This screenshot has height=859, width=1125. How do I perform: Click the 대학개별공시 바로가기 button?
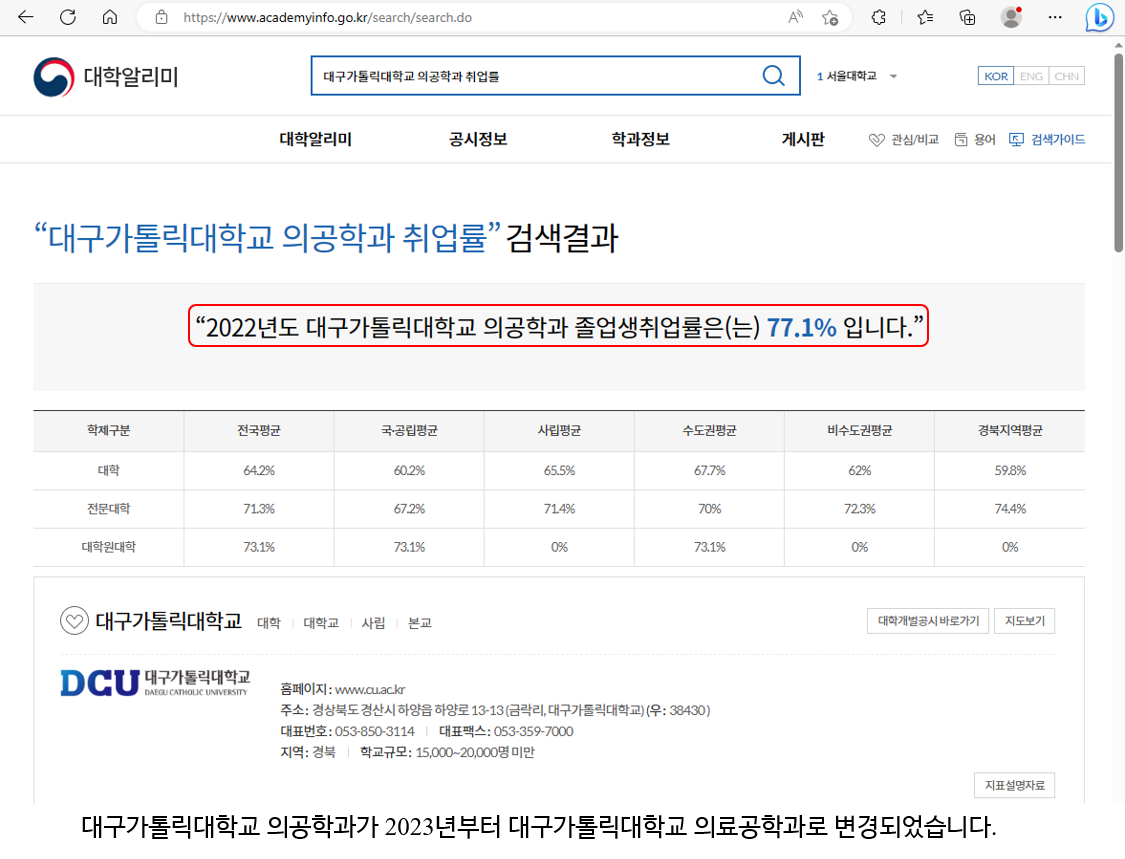(x=928, y=621)
